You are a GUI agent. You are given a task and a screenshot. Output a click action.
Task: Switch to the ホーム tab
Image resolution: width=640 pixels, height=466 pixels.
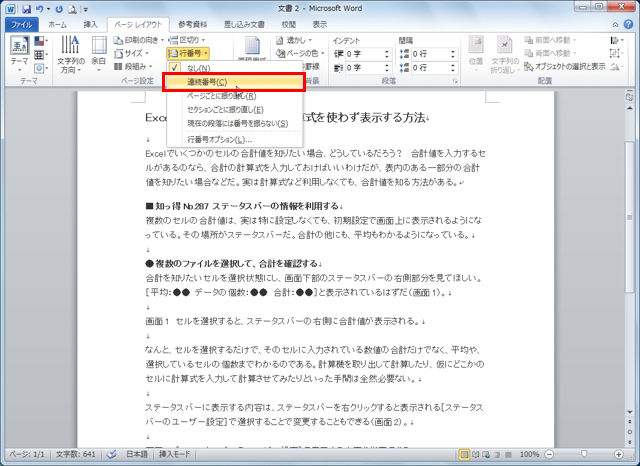[x=57, y=24]
